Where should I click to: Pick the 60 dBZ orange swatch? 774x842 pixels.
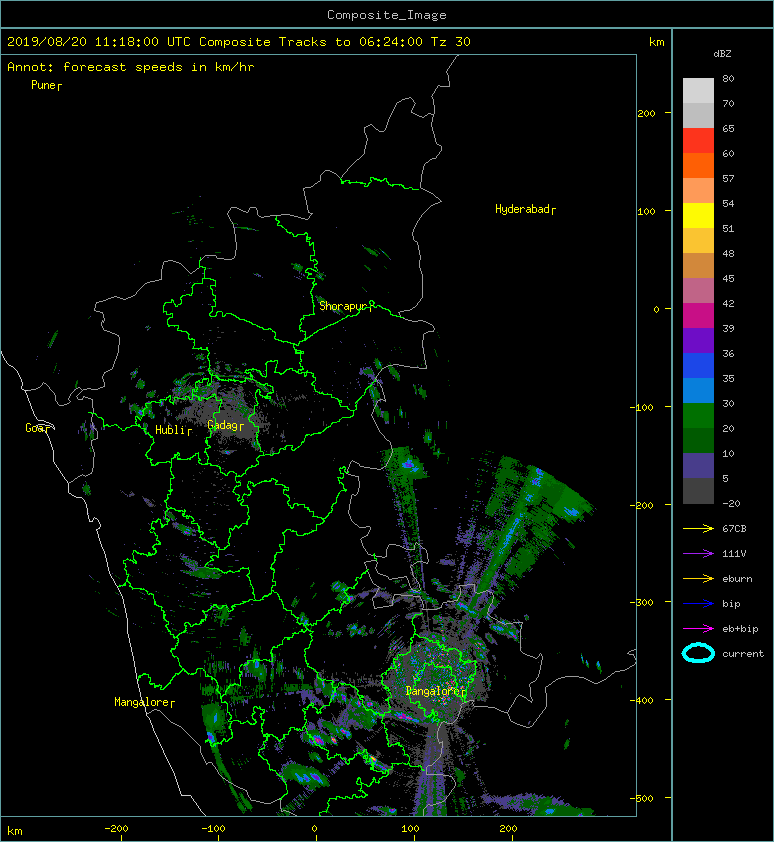(698, 165)
